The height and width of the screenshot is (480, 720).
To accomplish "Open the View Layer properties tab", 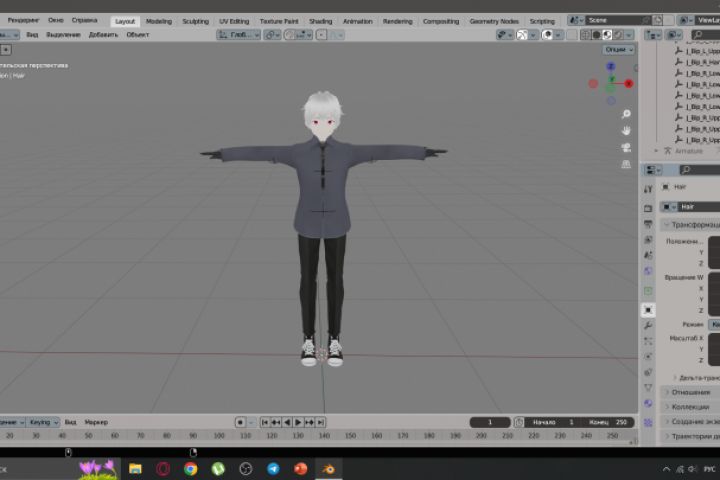I will [648, 240].
